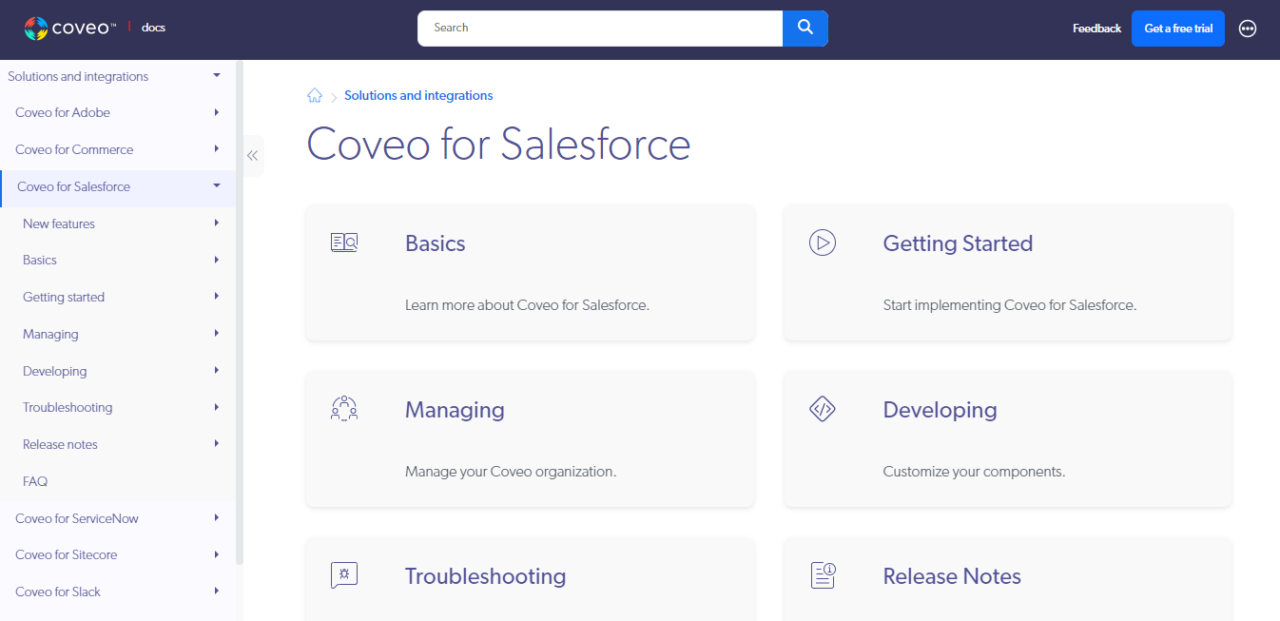Click the Developing code icon

click(822, 408)
